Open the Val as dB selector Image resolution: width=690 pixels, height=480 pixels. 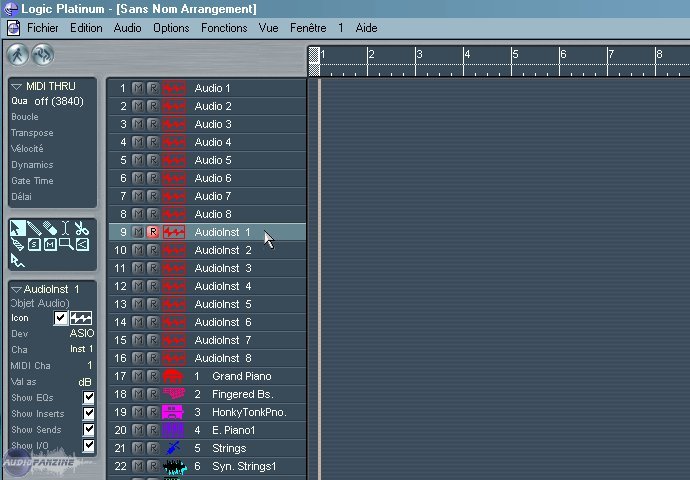[x=85, y=382]
